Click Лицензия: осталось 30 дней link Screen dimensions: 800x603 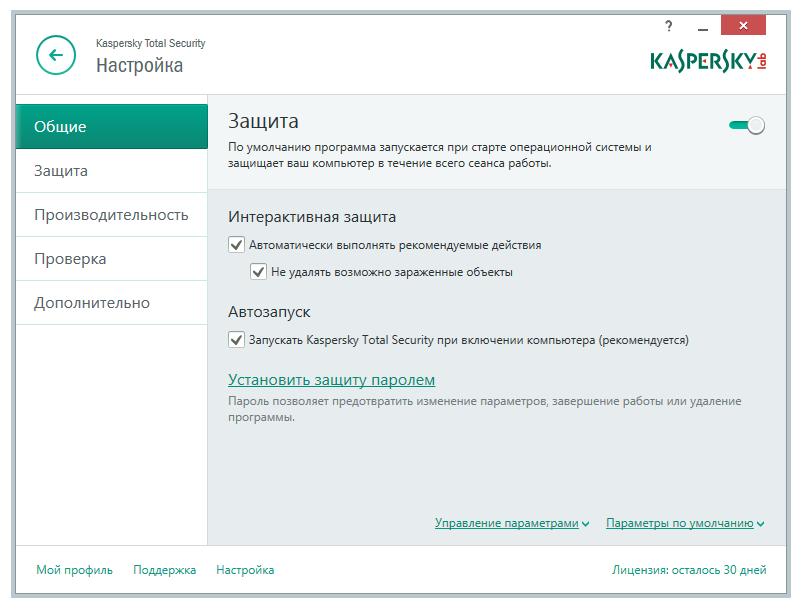click(x=689, y=570)
